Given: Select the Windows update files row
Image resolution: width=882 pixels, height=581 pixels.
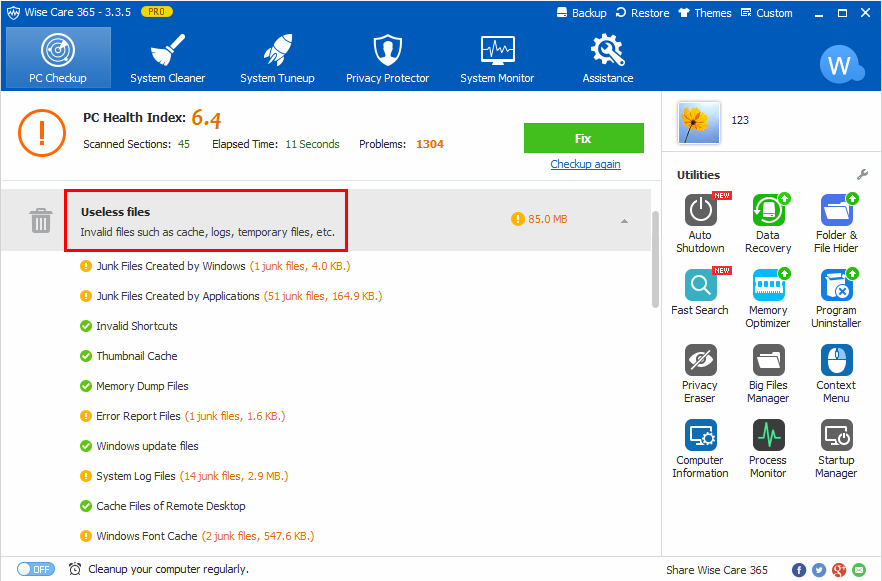Looking at the screenshot, I should [x=140, y=446].
